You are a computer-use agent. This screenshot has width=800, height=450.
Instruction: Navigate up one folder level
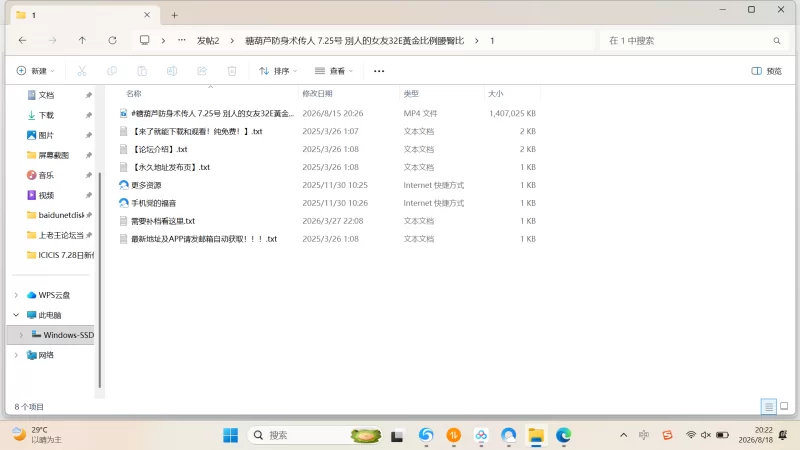click(82, 40)
